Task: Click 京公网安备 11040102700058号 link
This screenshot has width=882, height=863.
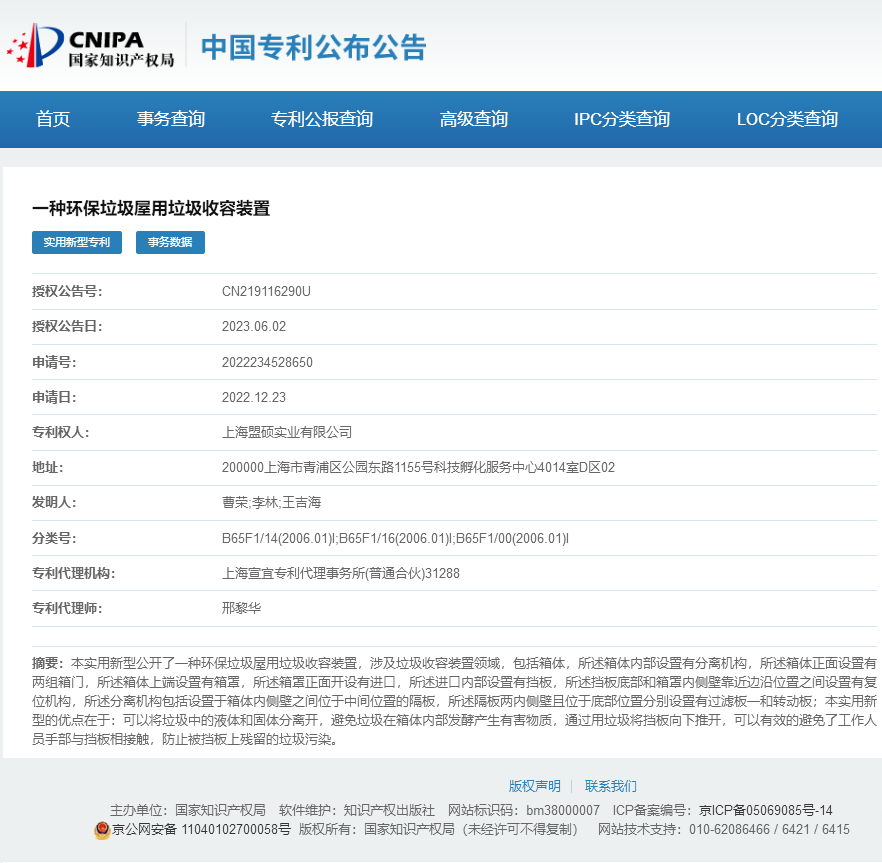Action: click(201, 830)
